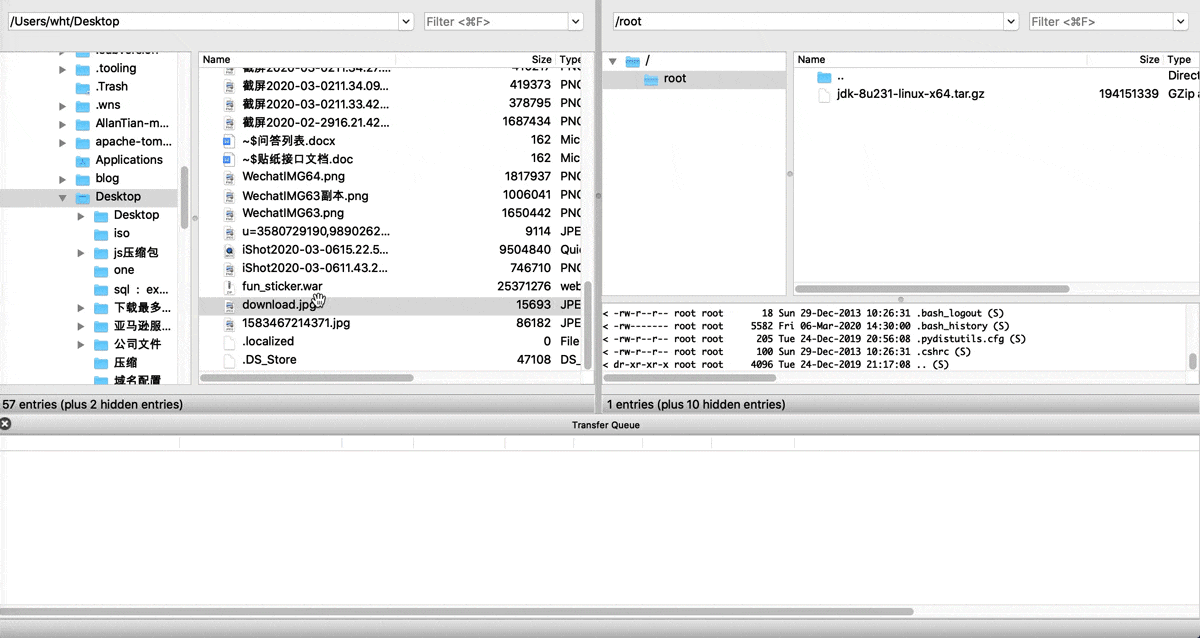
Task: Select the 截屏2020-03-0211.34.09... file name
Action: (315, 86)
